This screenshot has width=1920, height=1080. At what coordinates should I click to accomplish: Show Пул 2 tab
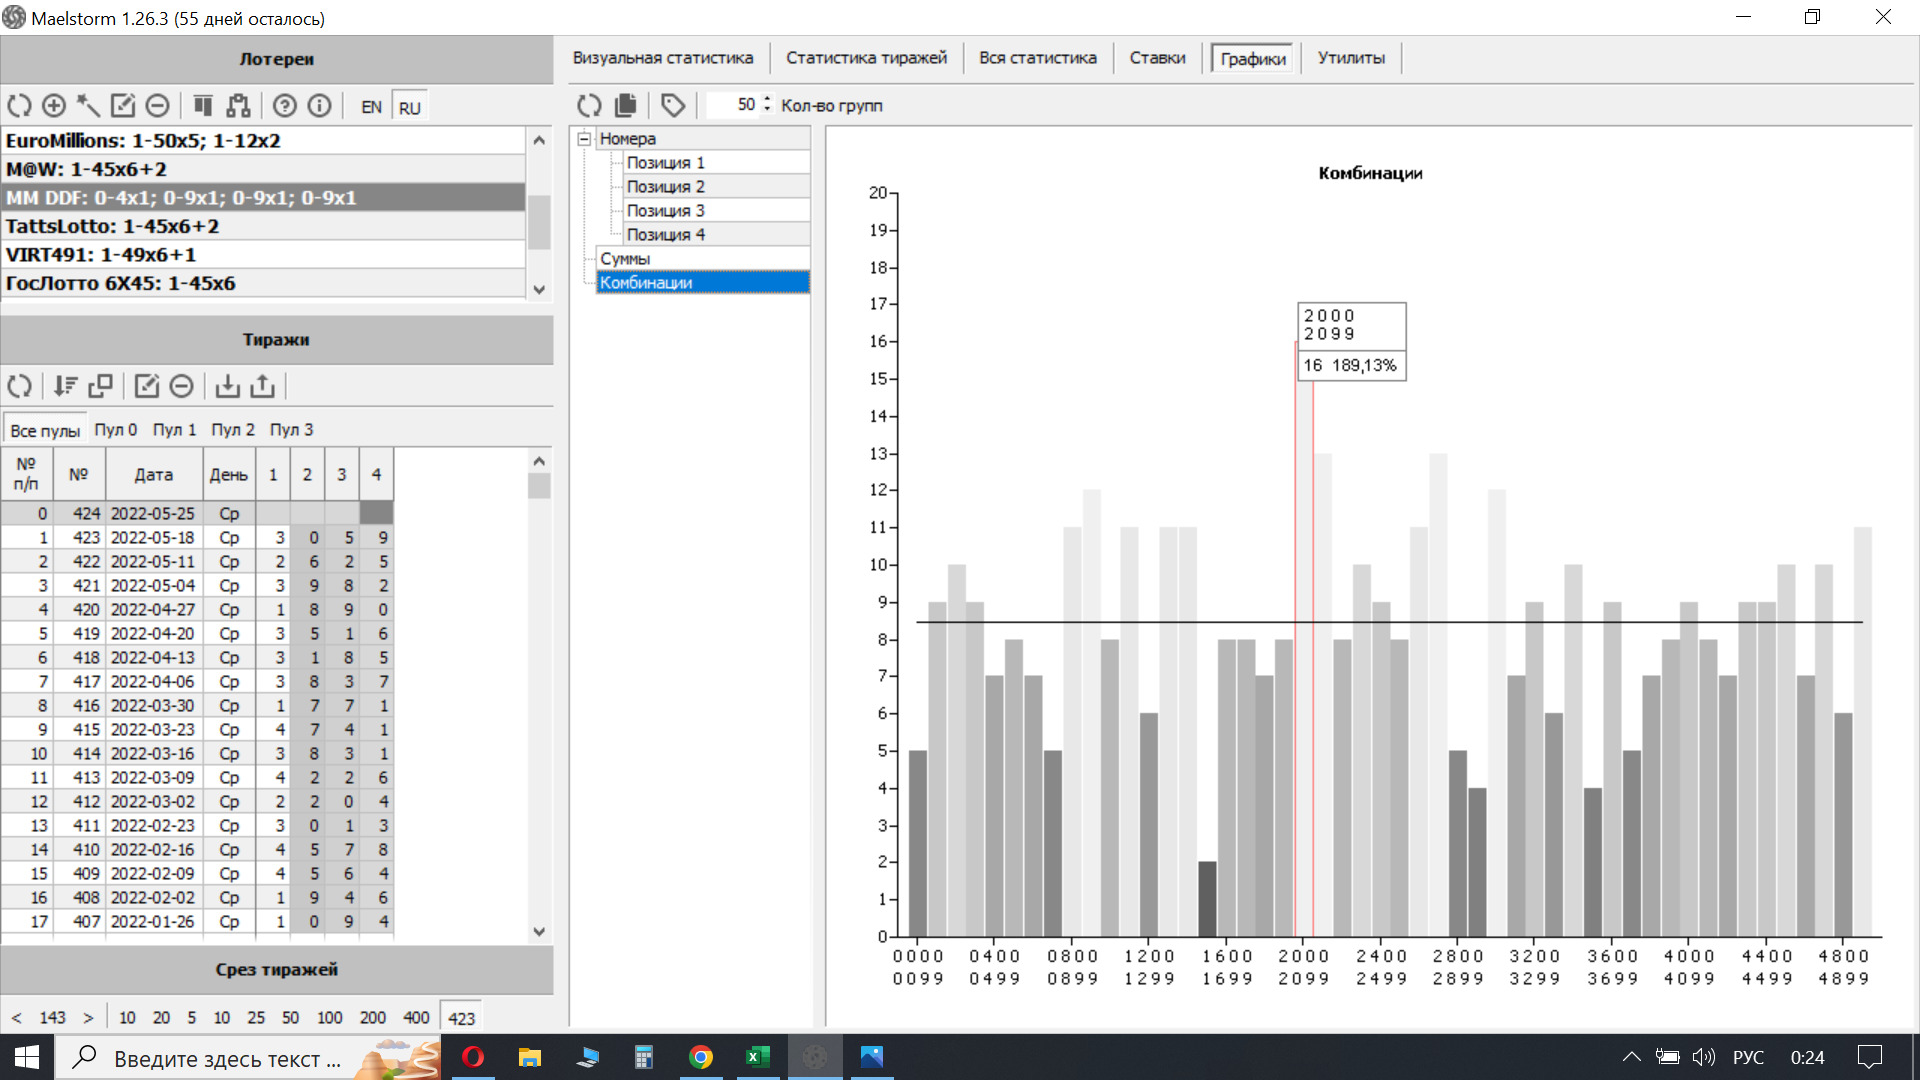(233, 429)
